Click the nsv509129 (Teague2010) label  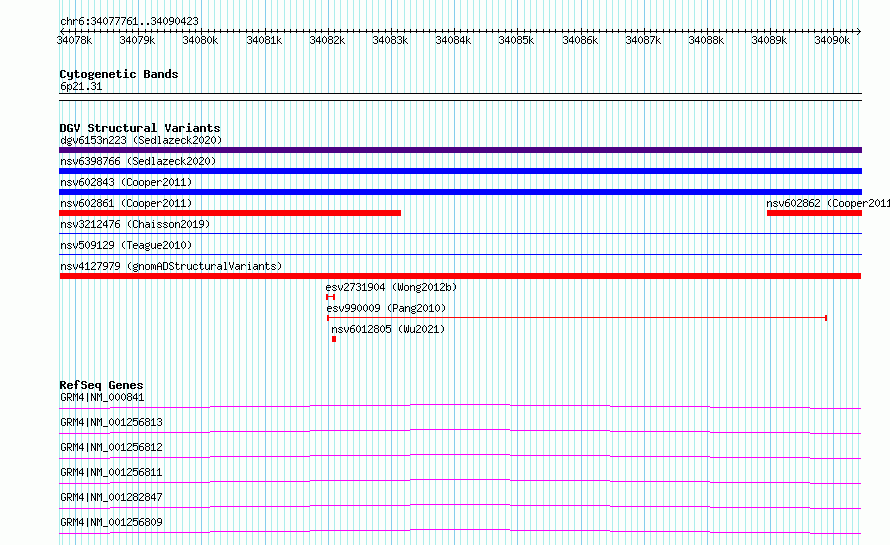click(127, 245)
